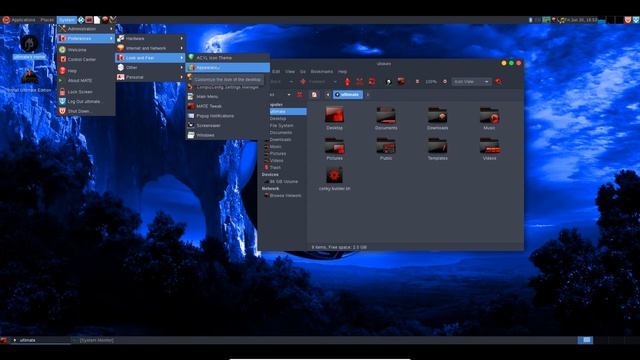
Task: Click the 100% zoom level label
Action: 431,82
